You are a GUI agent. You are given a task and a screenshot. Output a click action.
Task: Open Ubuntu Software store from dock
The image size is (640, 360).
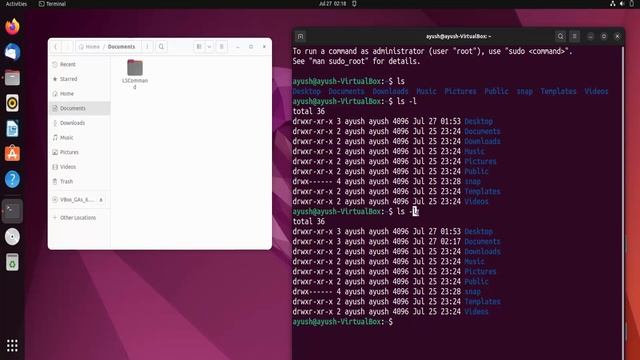click(x=12, y=154)
